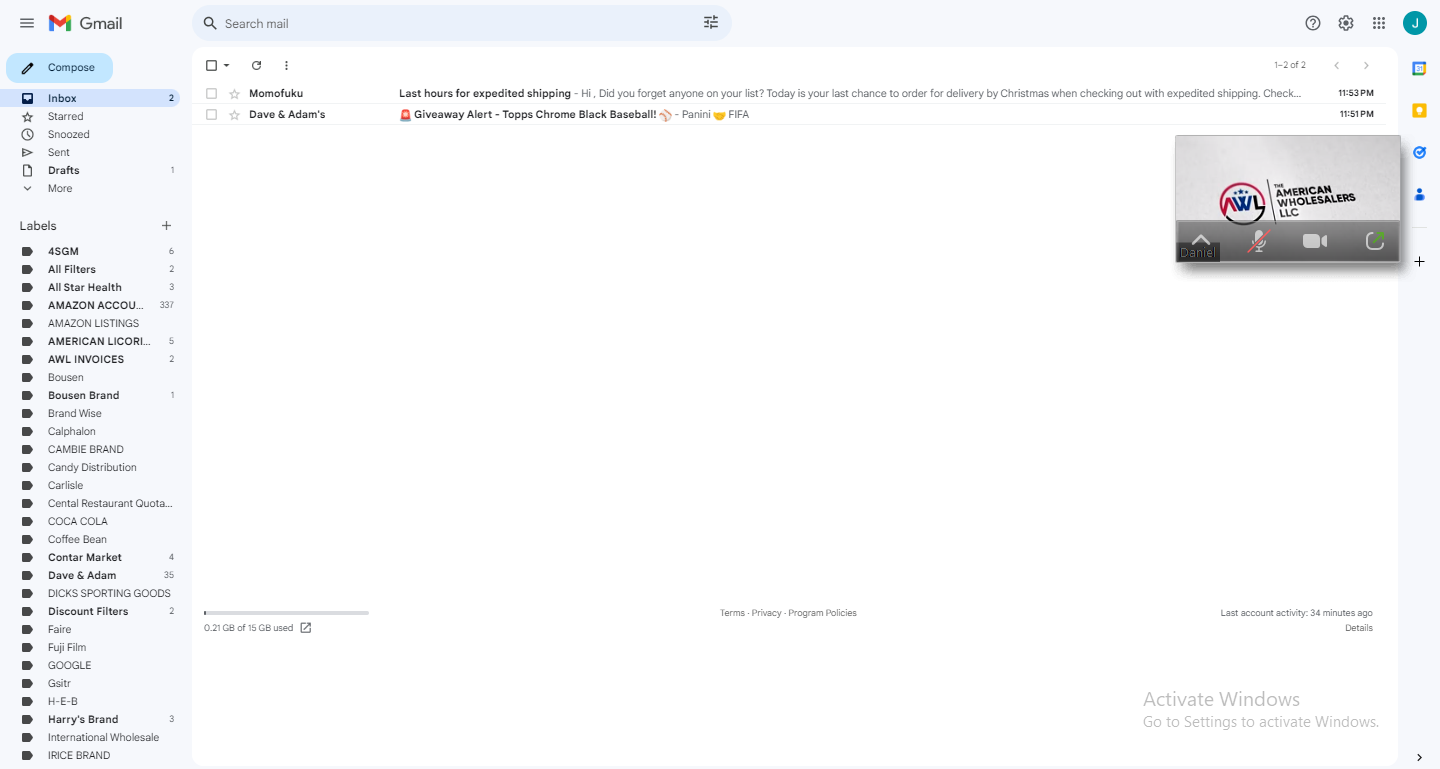Open Google Tasks side panel
The image size is (1440, 769).
point(1419,152)
